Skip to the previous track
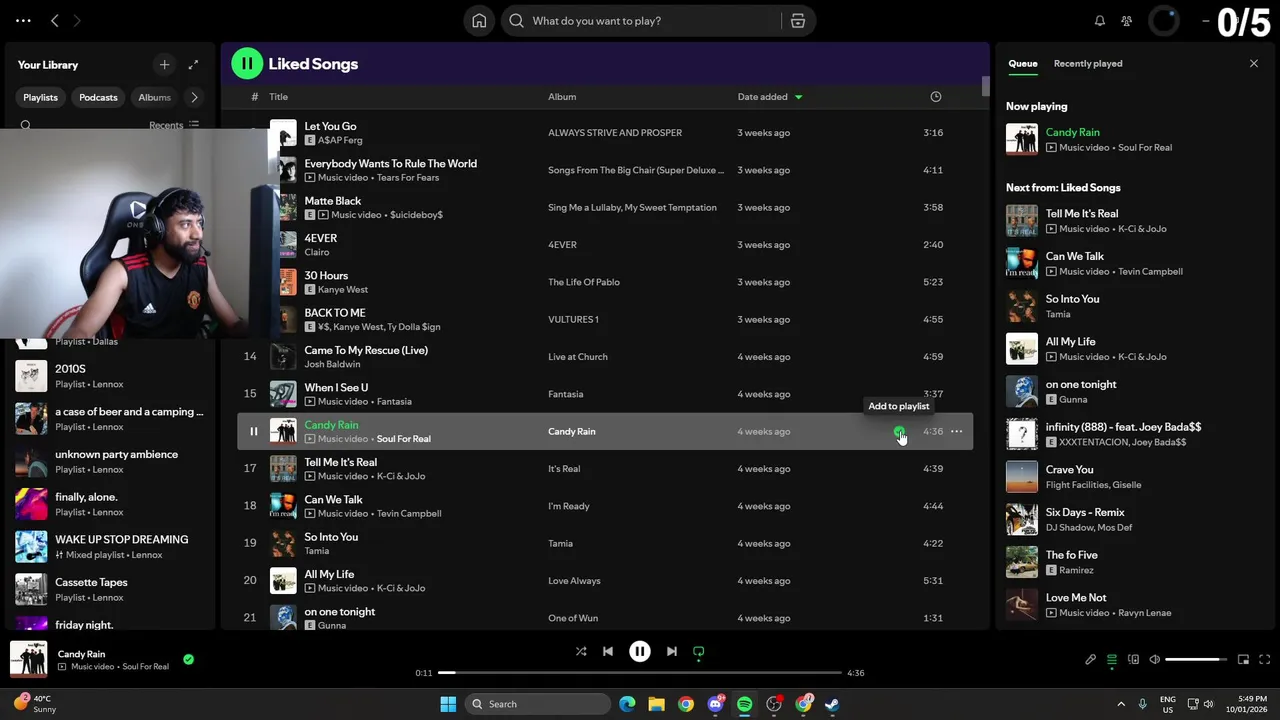 (x=607, y=651)
